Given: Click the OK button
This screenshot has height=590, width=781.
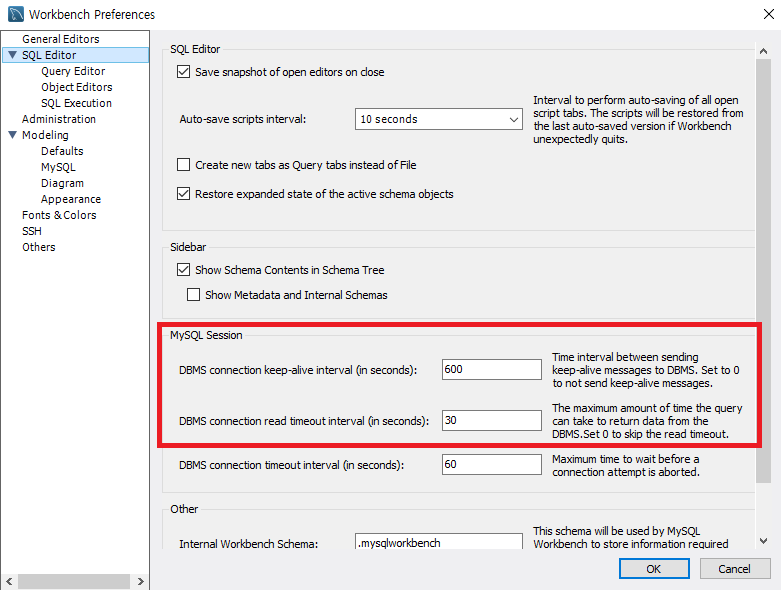Looking at the screenshot, I should point(654,569).
